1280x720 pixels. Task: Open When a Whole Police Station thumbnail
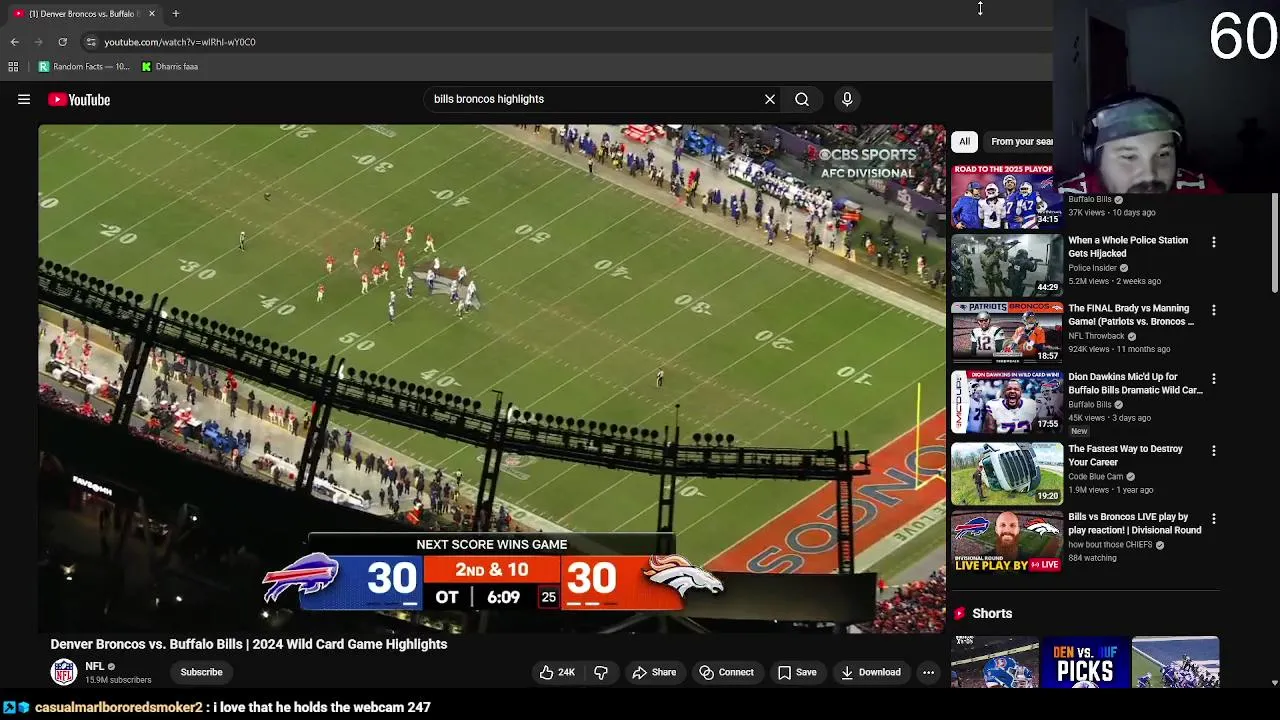coord(1007,264)
